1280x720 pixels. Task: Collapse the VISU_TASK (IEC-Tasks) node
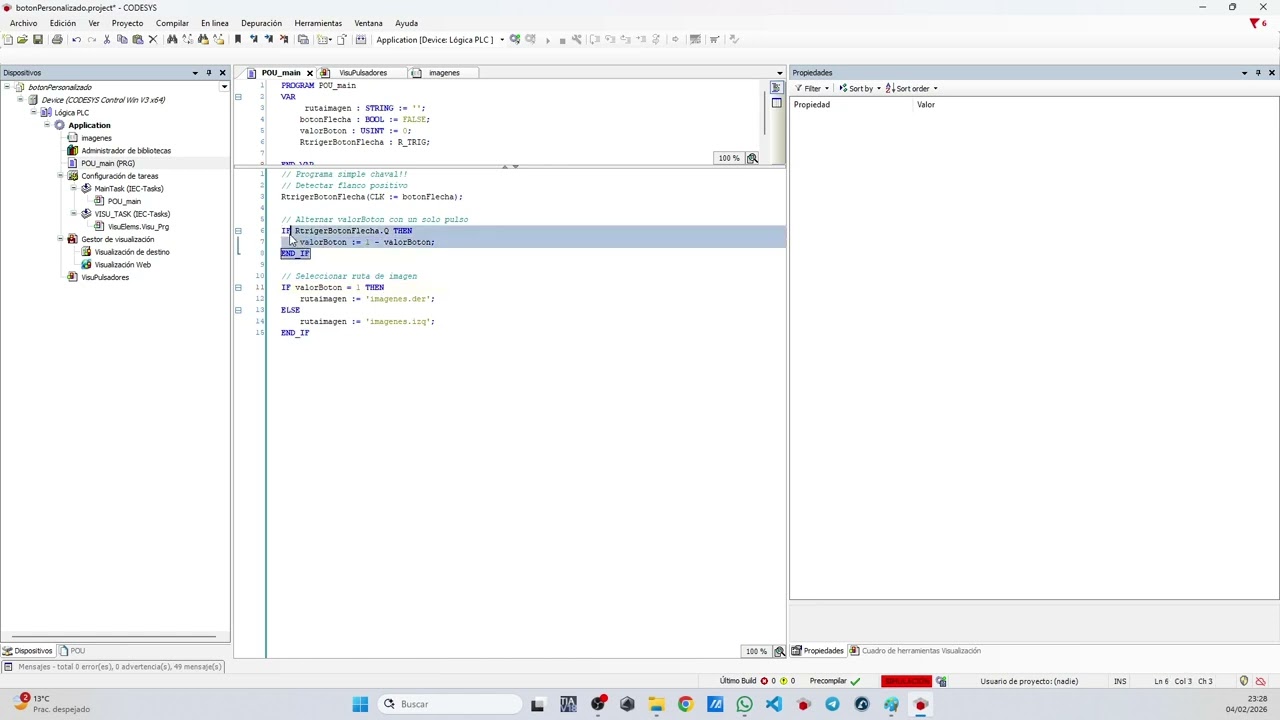click(73, 214)
